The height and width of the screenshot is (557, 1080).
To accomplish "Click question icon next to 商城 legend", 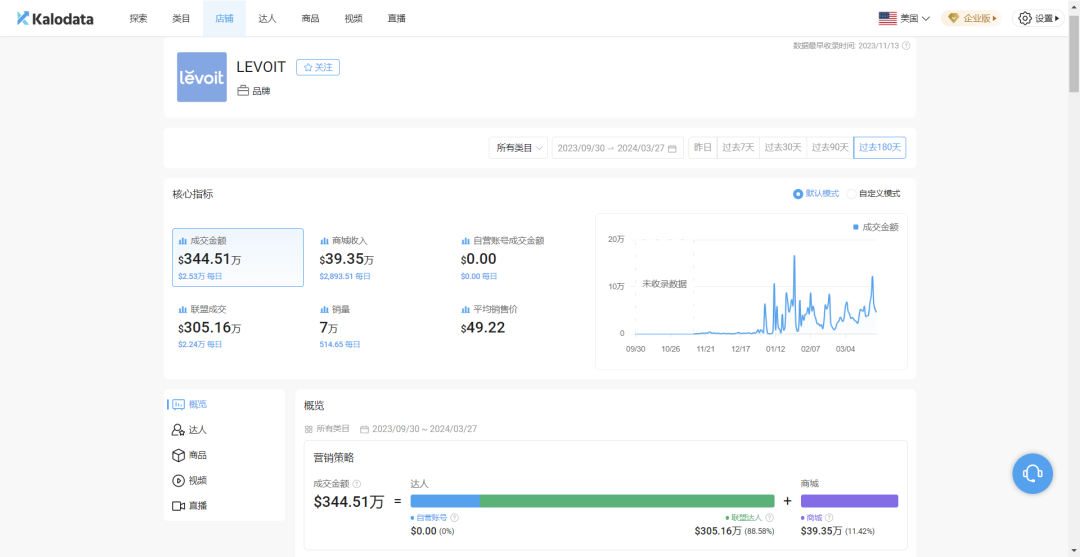I will pyautogui.click(x=829, y=518).
